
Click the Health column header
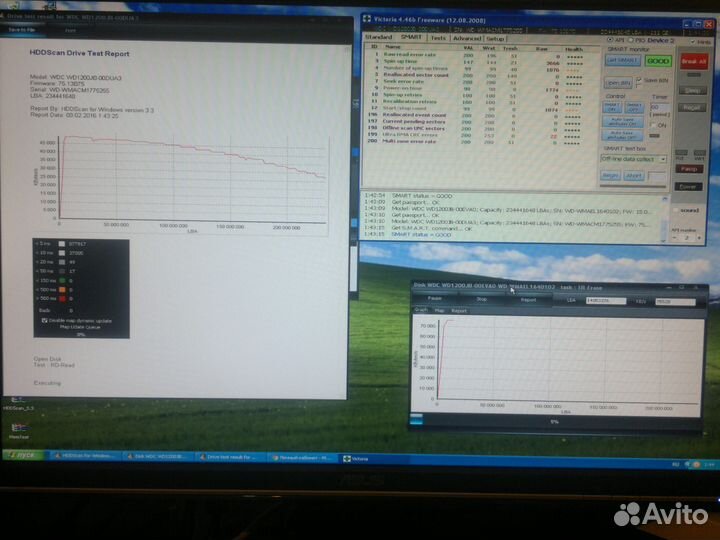coord(574,49)
